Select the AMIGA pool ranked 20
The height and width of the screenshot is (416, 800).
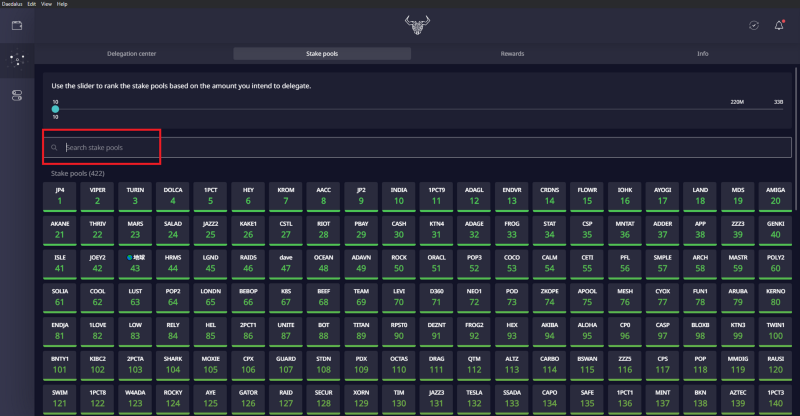coord(776,197)
